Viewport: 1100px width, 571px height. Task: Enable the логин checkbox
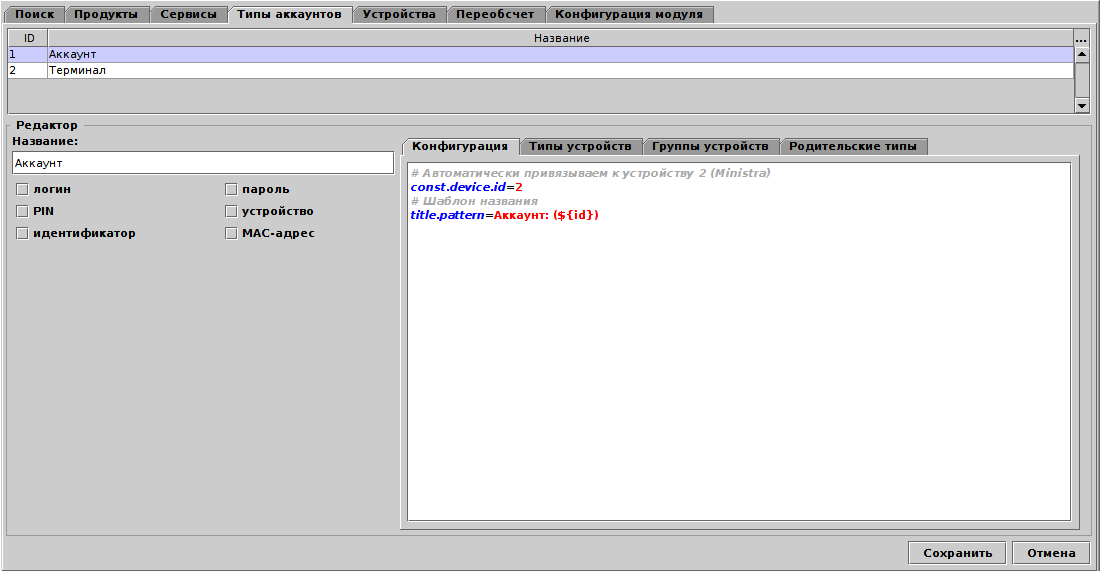click(x=21, y=189)
